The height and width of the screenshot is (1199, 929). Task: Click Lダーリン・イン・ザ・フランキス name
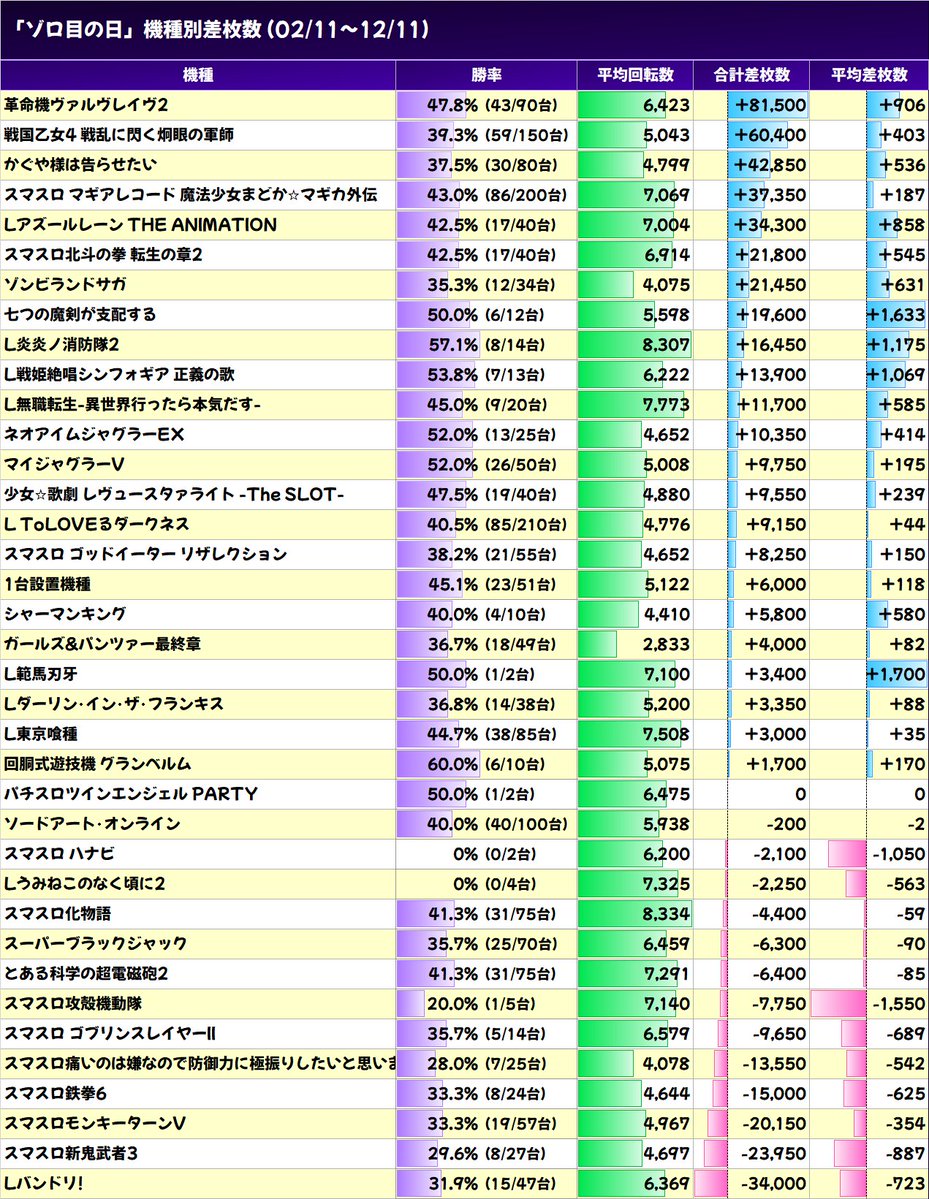114,703
